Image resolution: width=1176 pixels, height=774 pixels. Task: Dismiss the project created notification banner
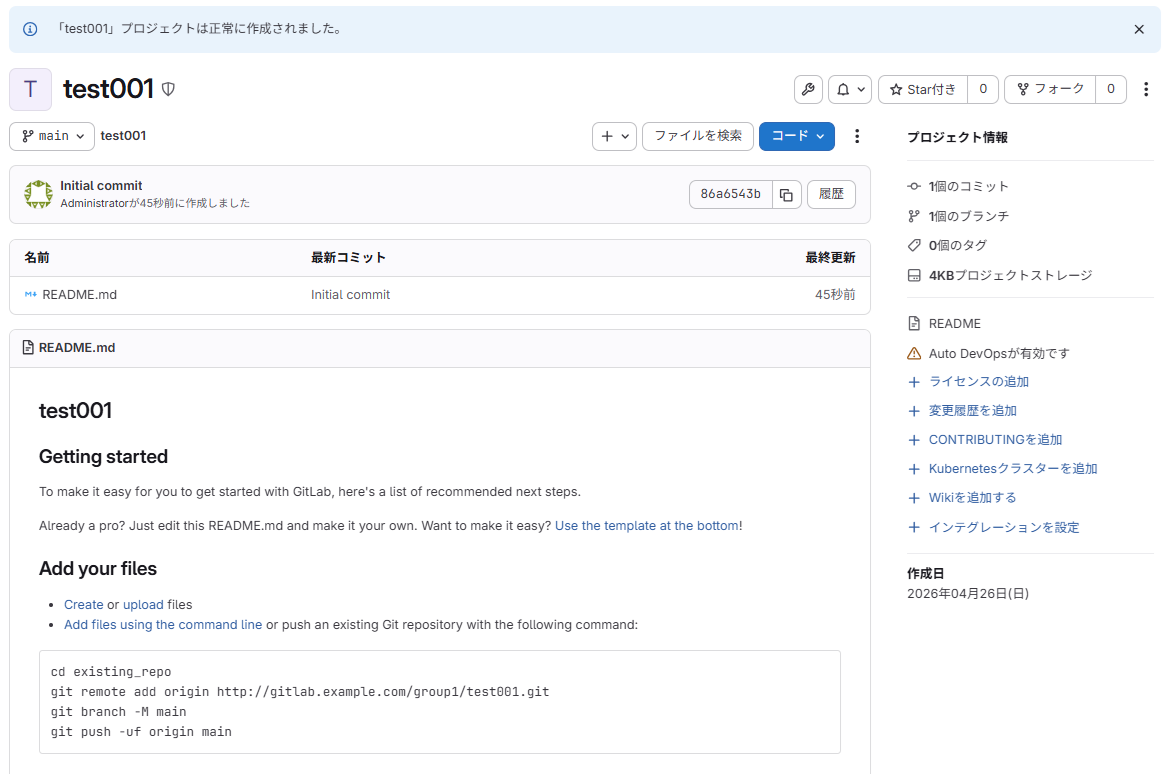coord(1139,30)
